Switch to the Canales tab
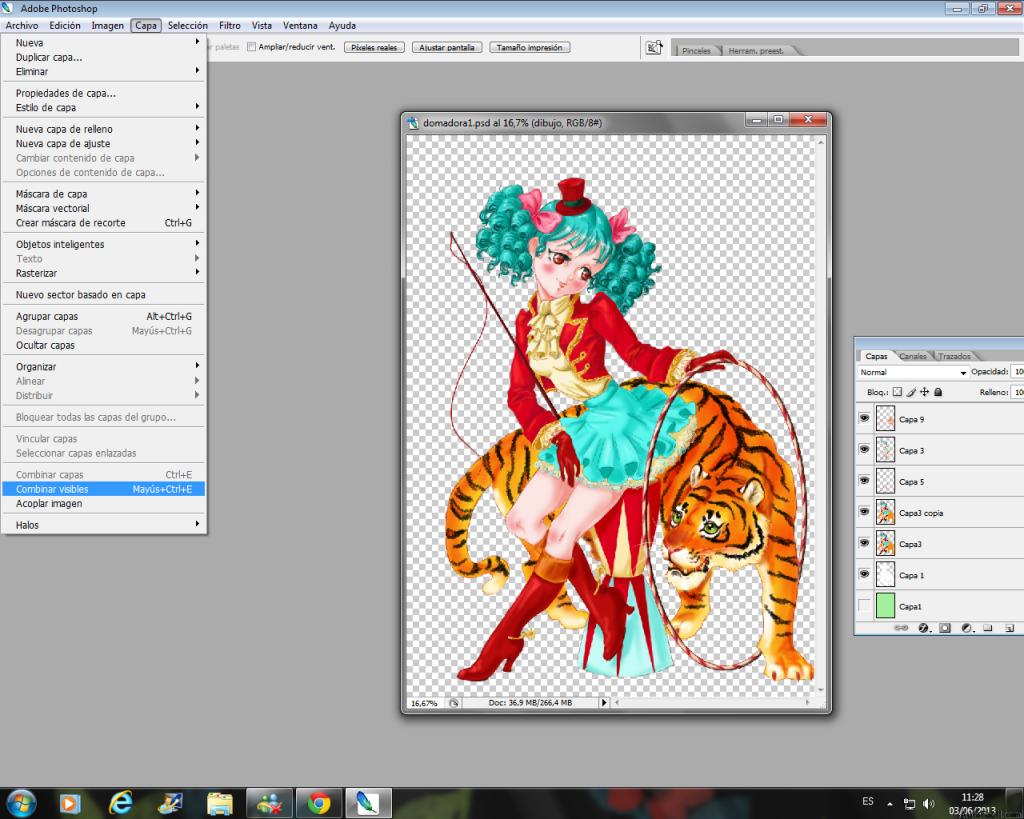Screen dimensions: 1024x819 click(x=913, y=356)
